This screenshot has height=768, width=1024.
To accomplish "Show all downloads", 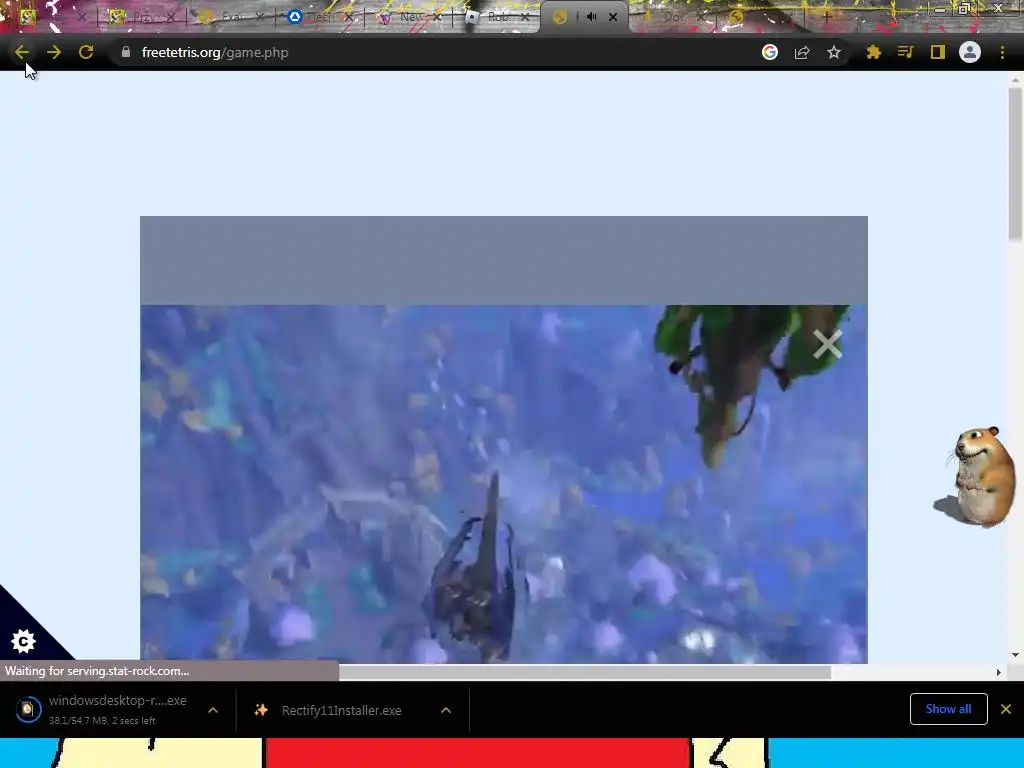I will click(x=948, y=709).
